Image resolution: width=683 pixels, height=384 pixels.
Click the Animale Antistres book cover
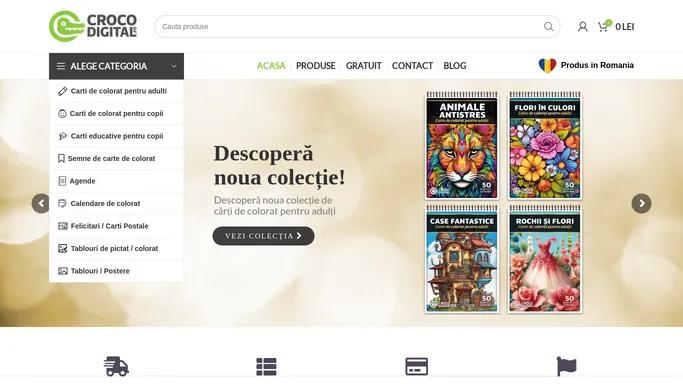tap(462, 145)
